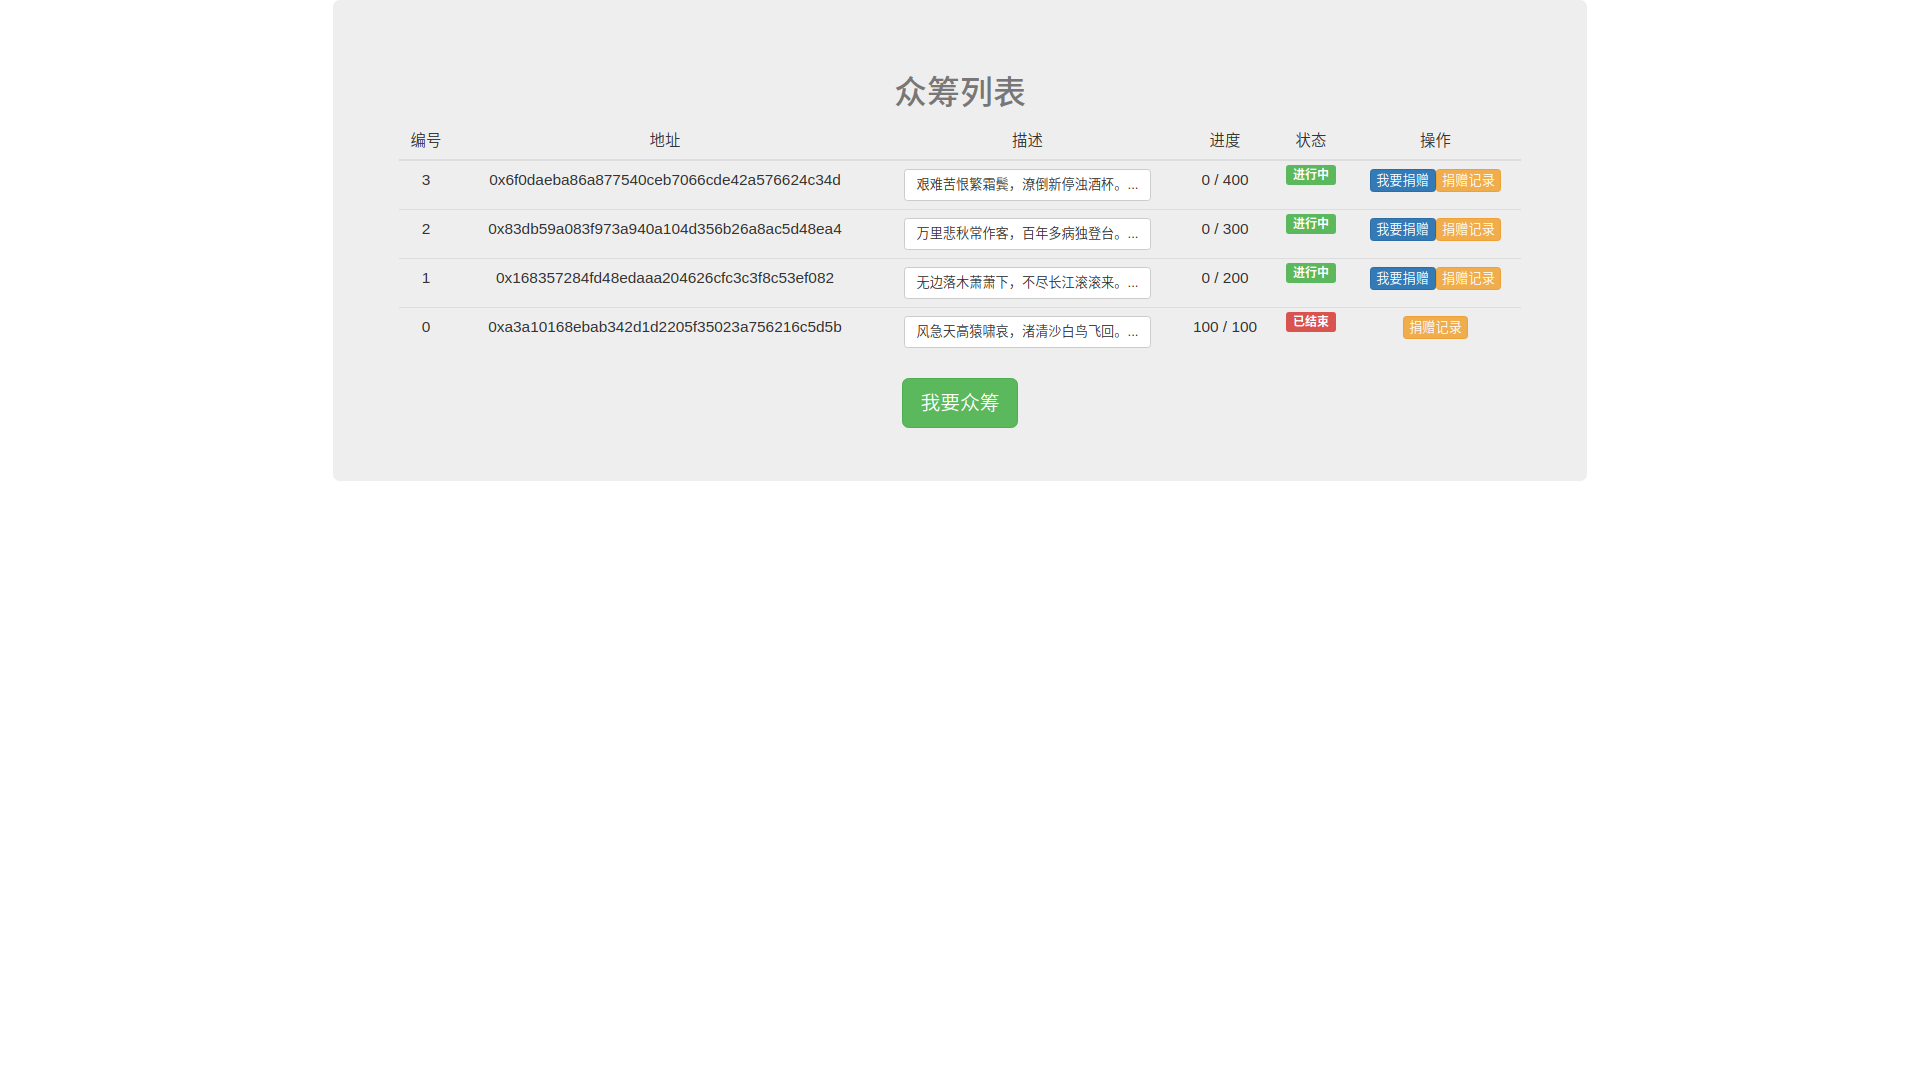Image resolution: width=1920 pixels, height=1080 pixels.
Task: Click 进行中 badge in row 2
Action: click(1310, 224)
